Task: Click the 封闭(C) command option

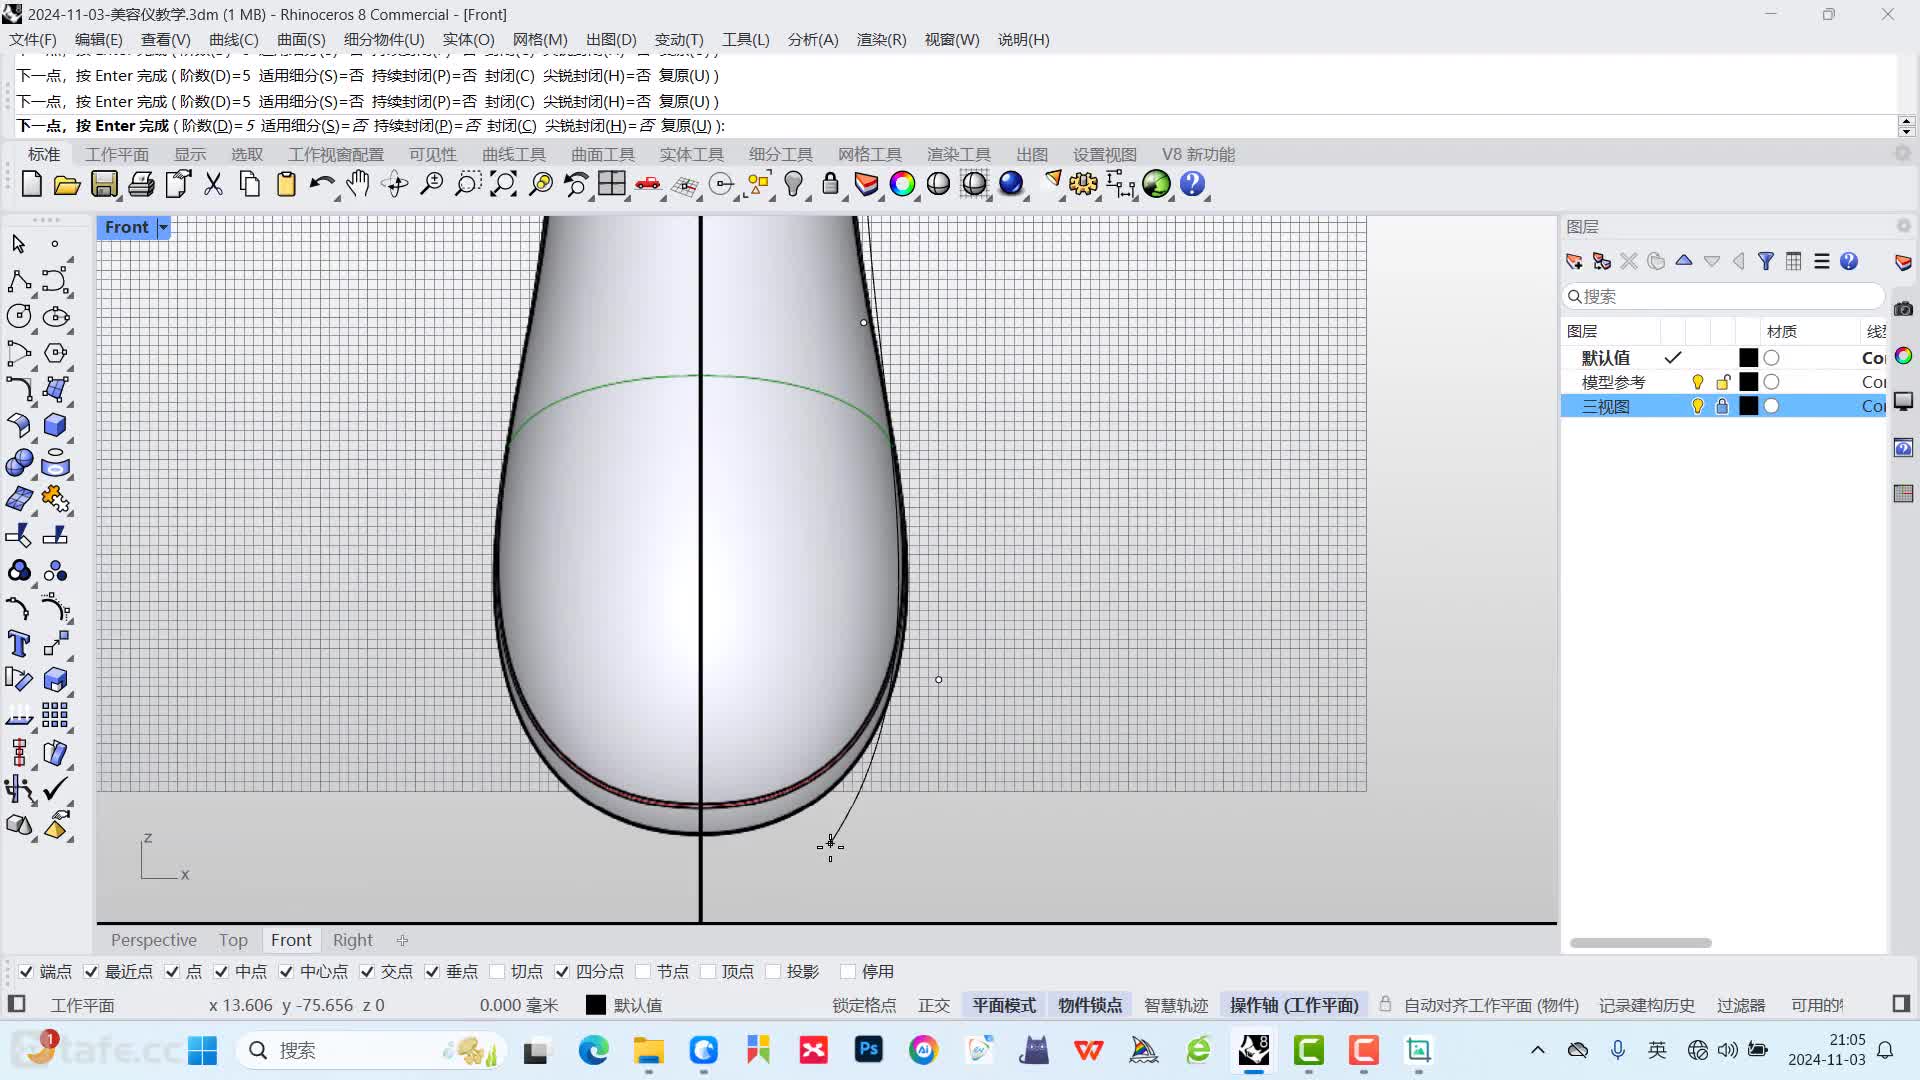Action: 512,126
